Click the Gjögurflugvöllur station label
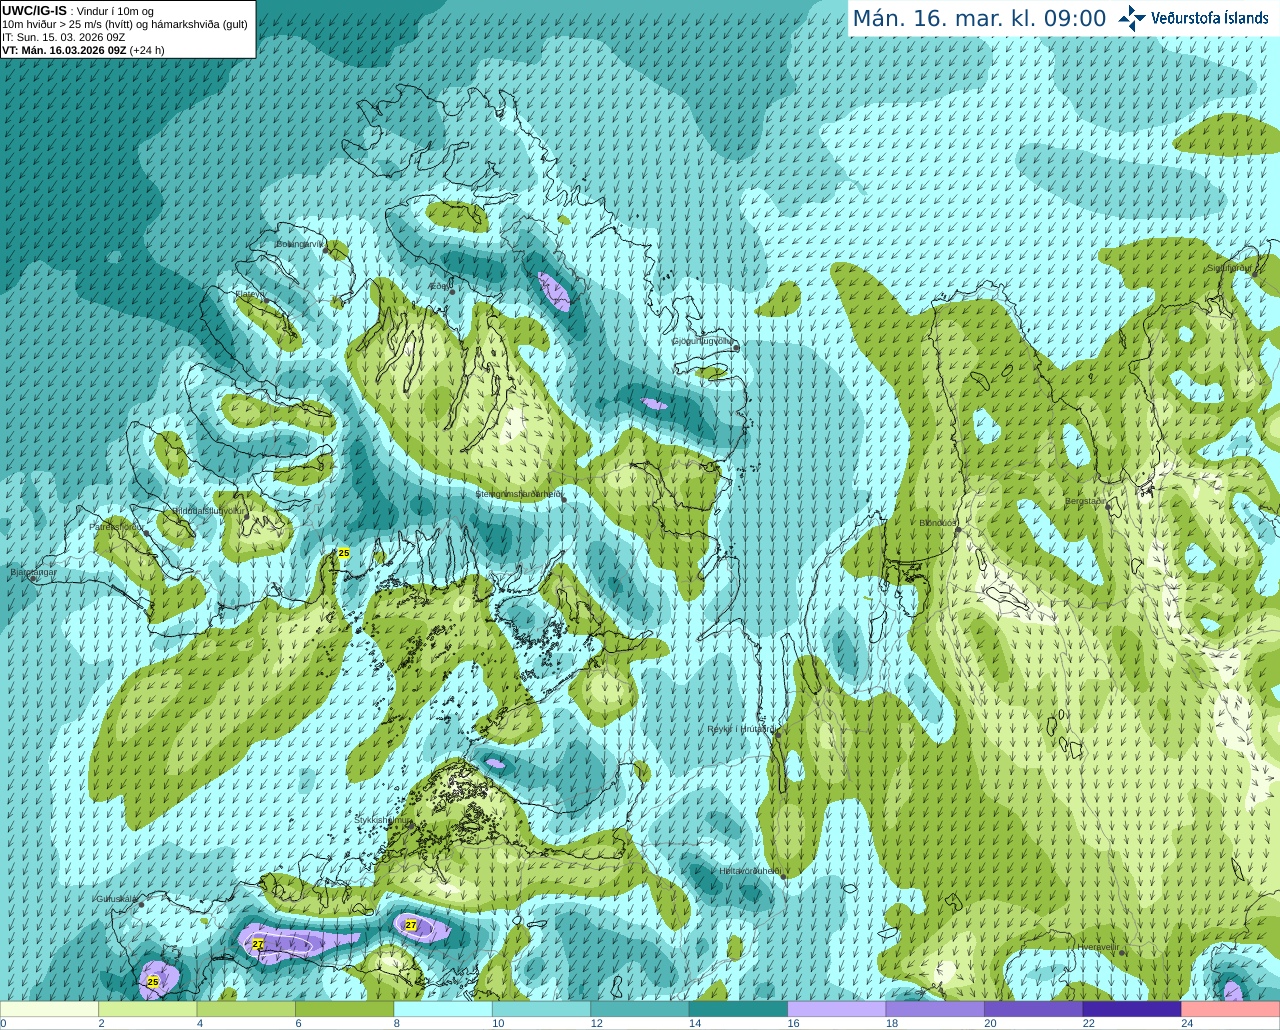This screenshot has width=1280, height=1030. (703, 341)
